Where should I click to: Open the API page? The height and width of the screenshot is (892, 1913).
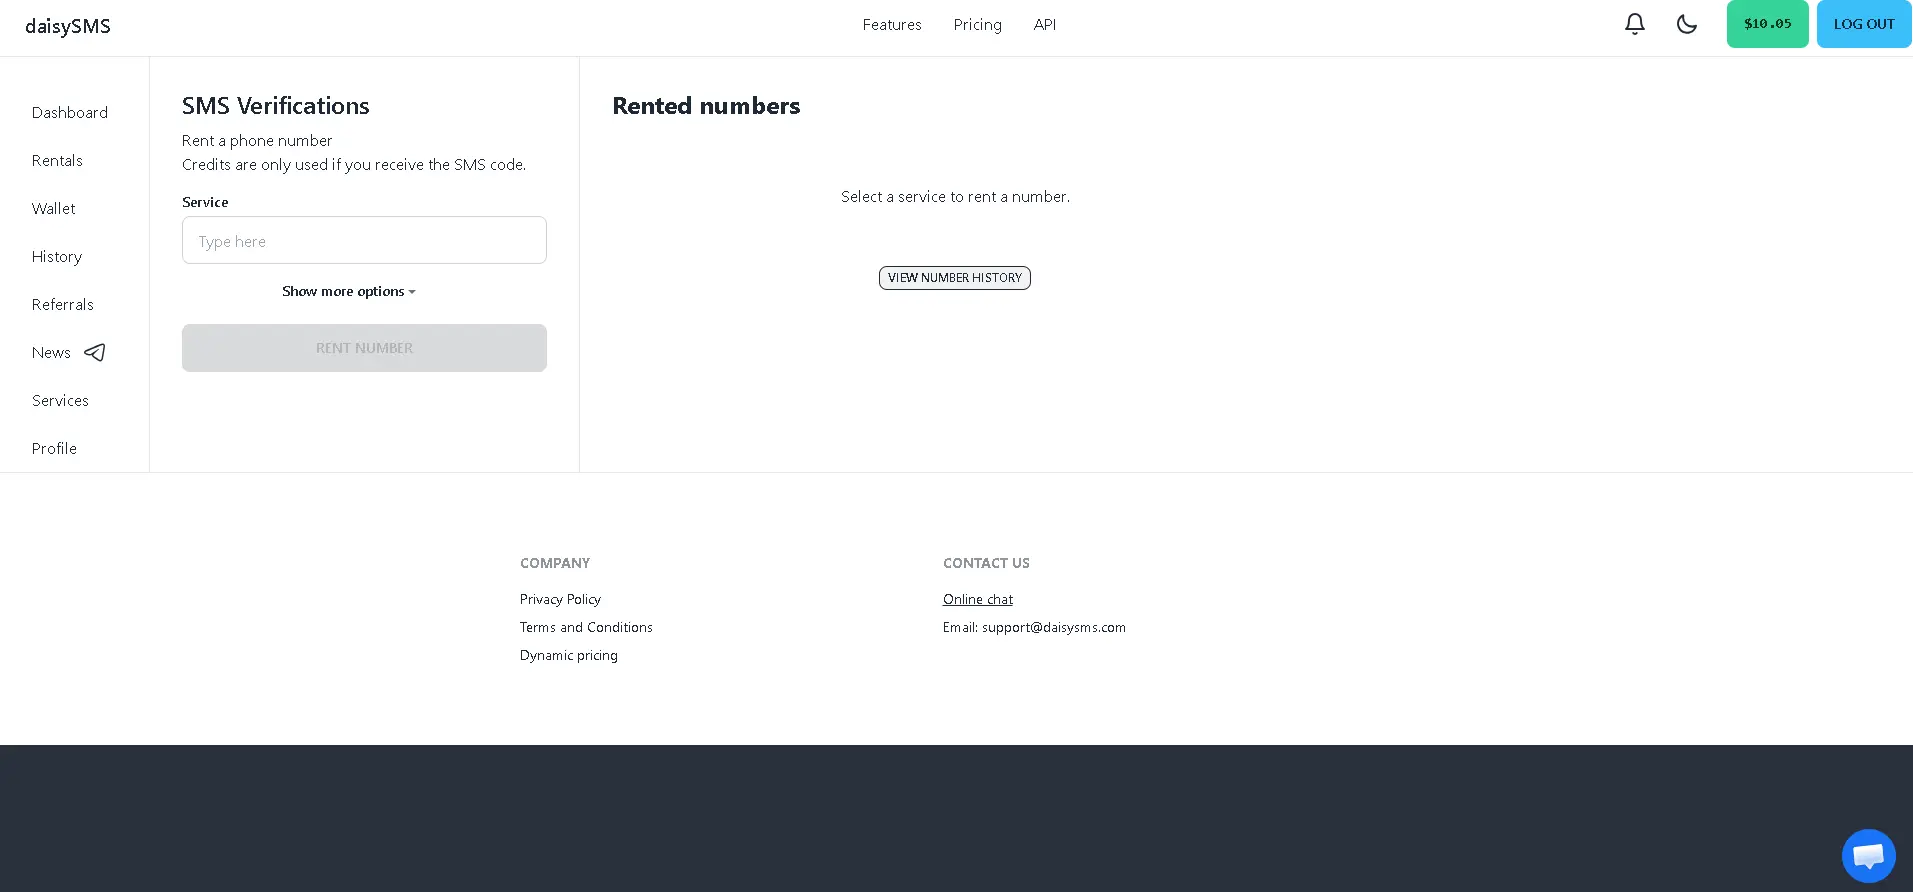point(1045,24)
